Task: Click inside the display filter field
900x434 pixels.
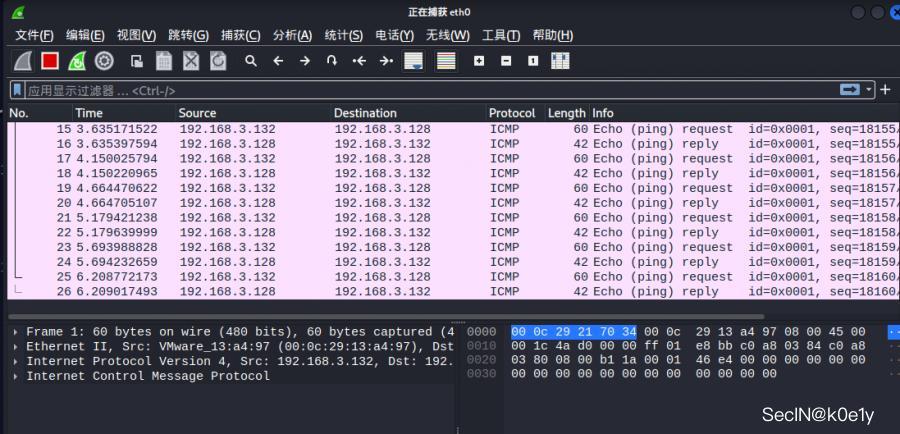Action: (x=400, y=90)
